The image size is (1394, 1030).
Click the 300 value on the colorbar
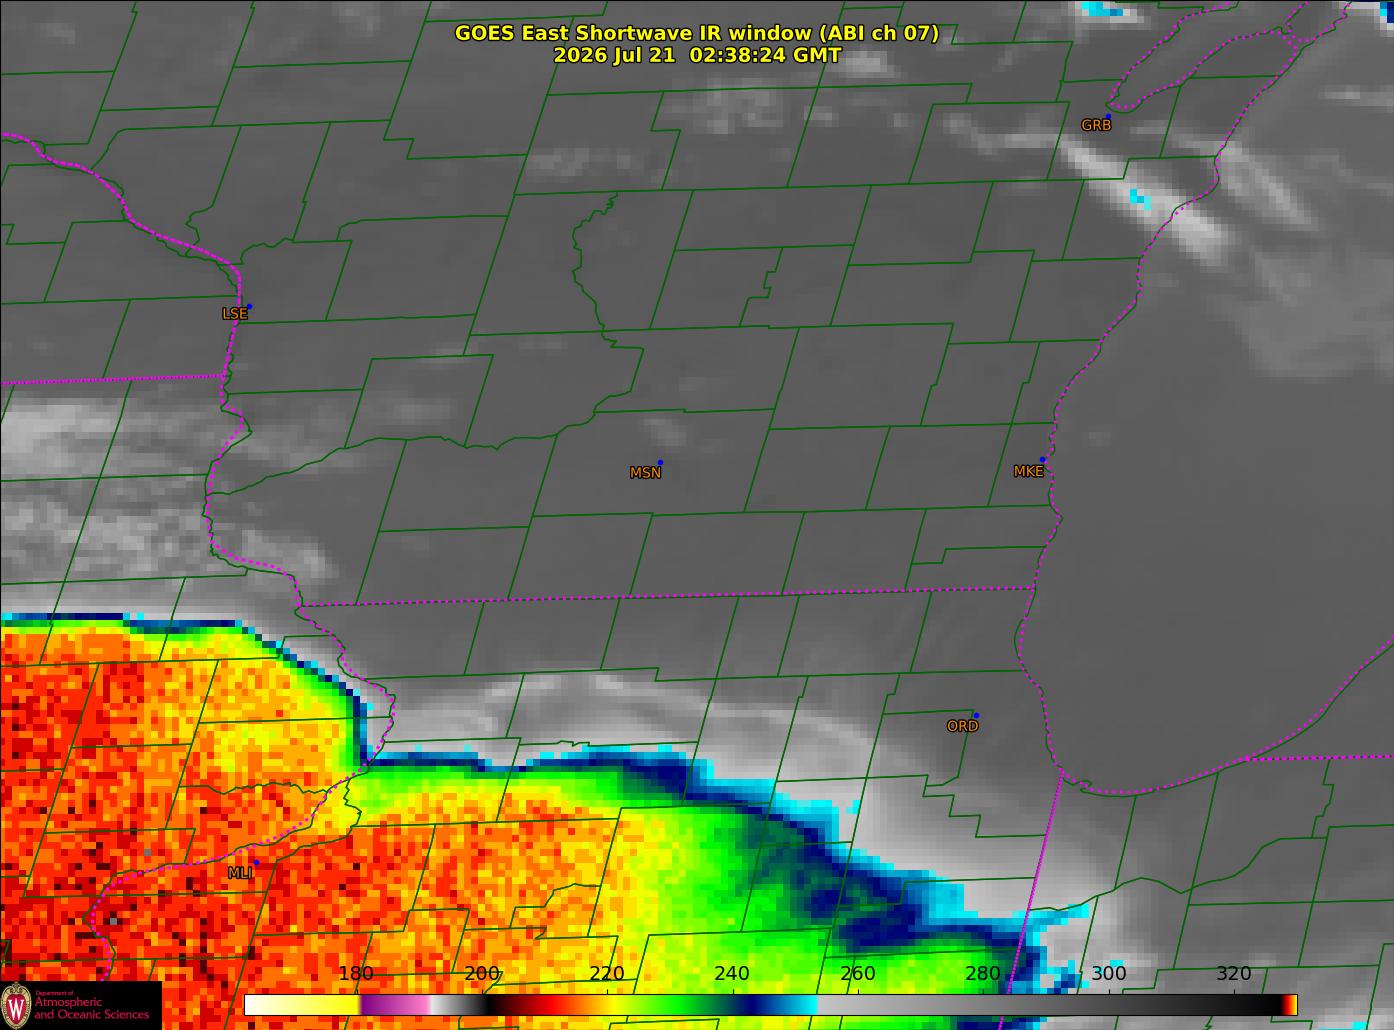[x=1108, y=974]
